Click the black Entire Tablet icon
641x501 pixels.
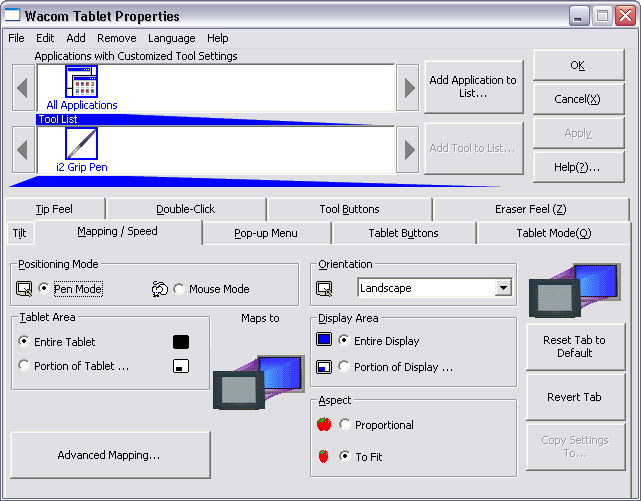click(x=181, y=342)
